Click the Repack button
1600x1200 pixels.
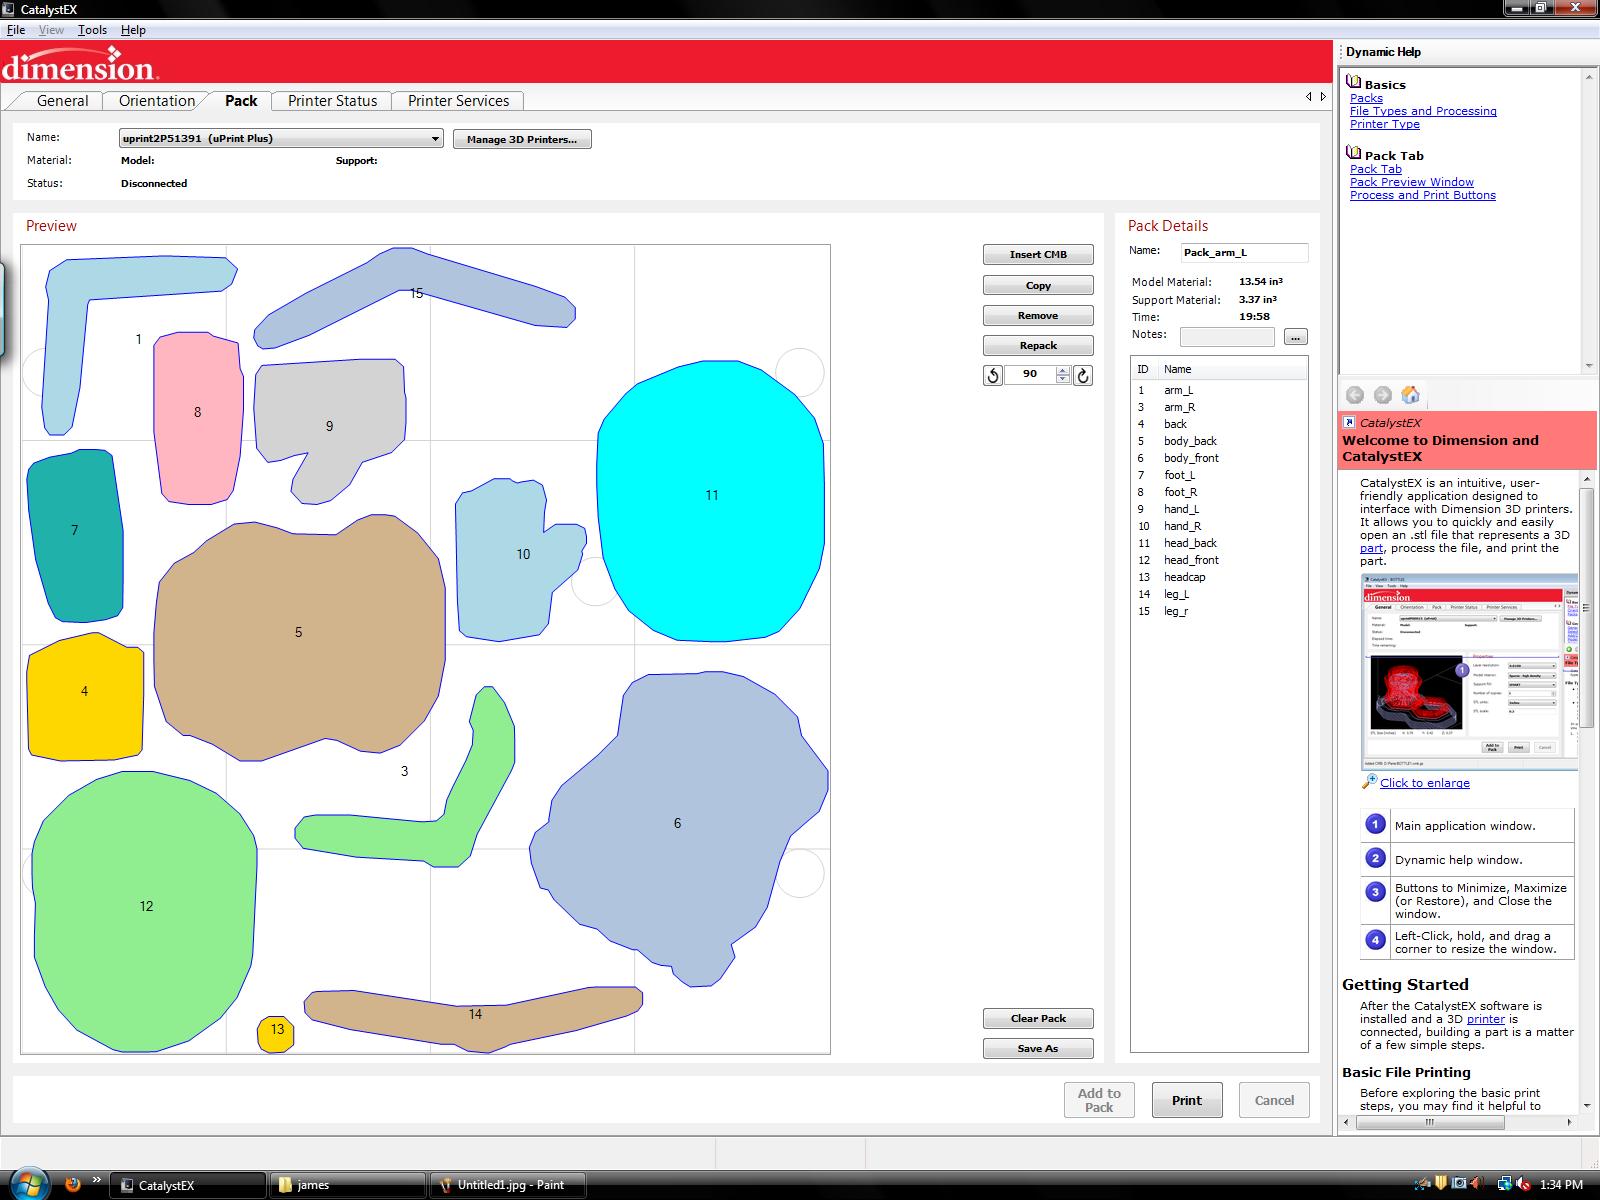(1038, 346)
